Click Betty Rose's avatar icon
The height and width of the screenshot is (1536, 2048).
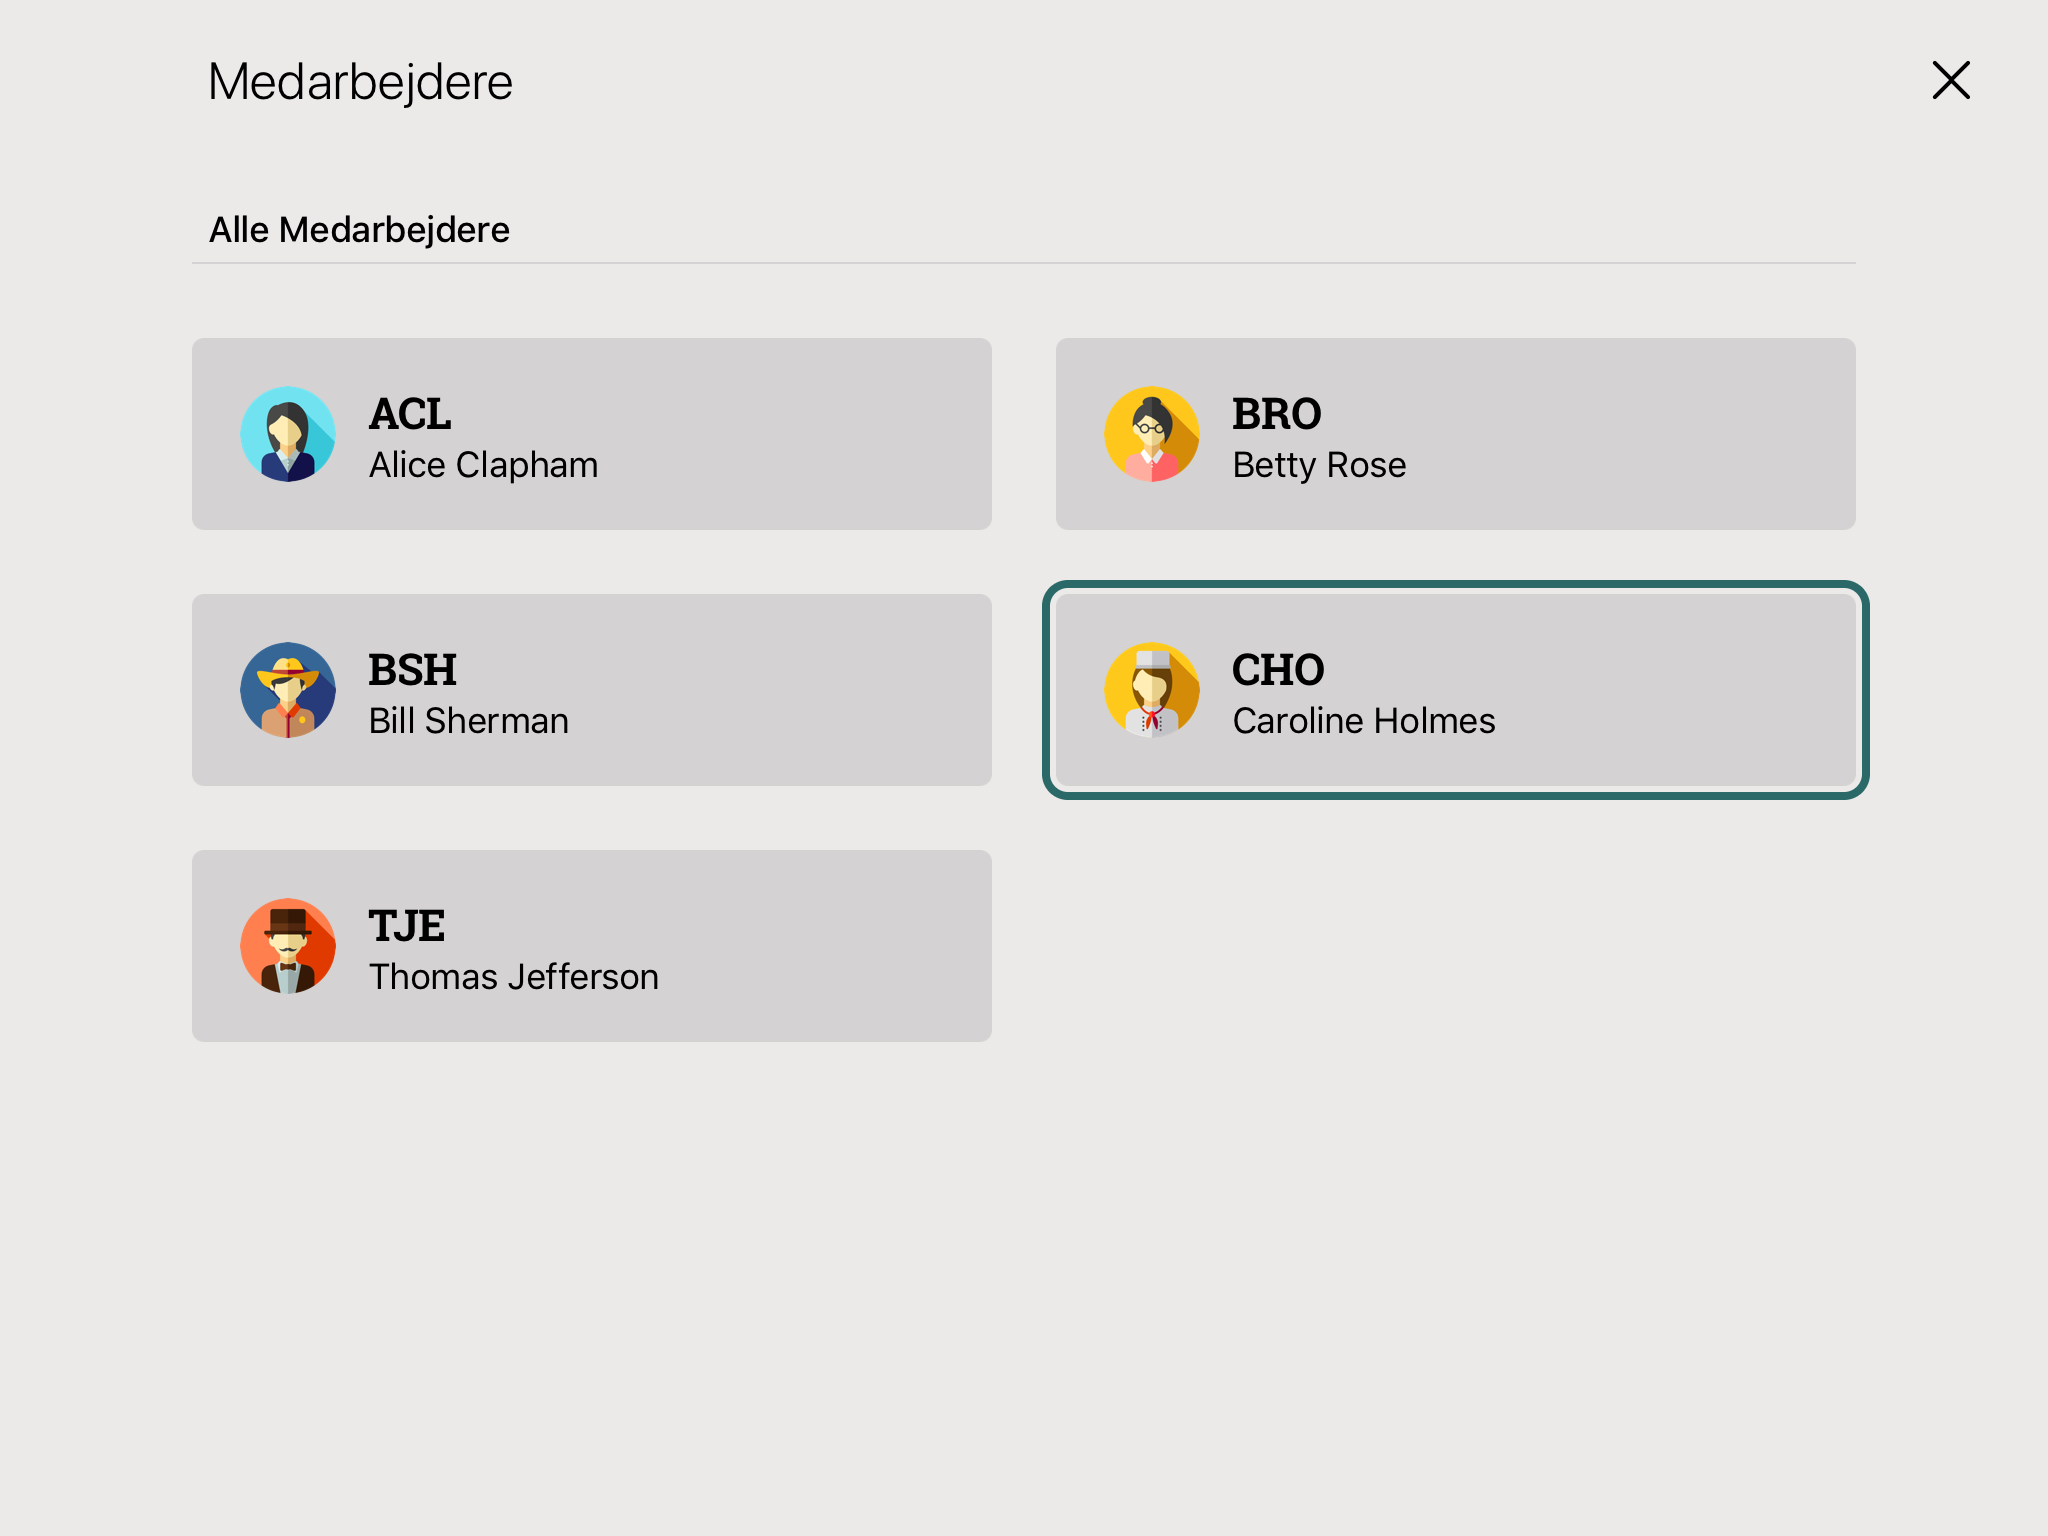[1152, 434]
